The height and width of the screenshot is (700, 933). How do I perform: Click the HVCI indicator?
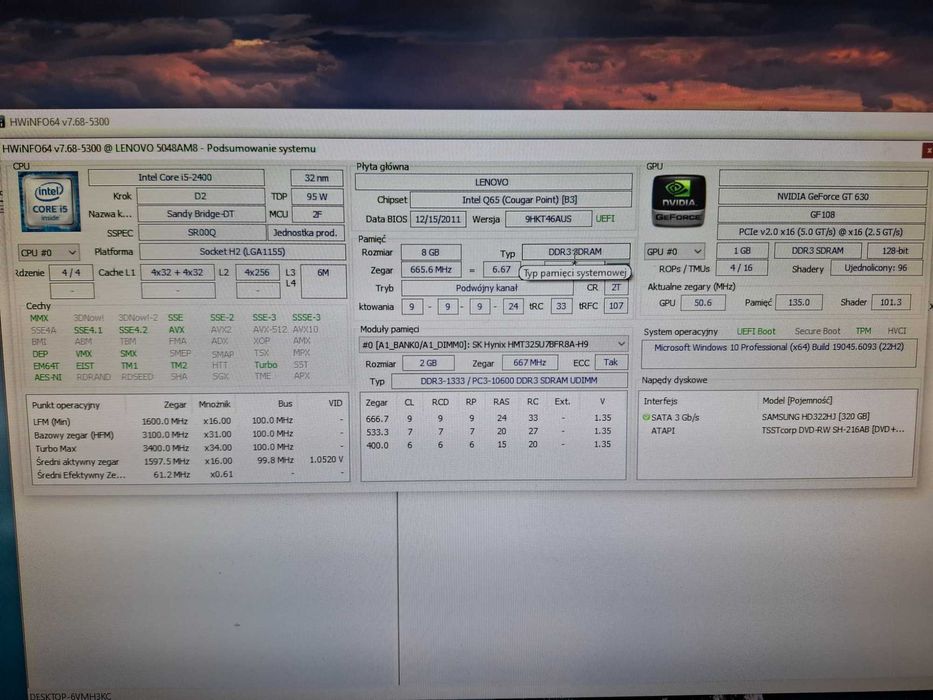(x=897, y=331)
